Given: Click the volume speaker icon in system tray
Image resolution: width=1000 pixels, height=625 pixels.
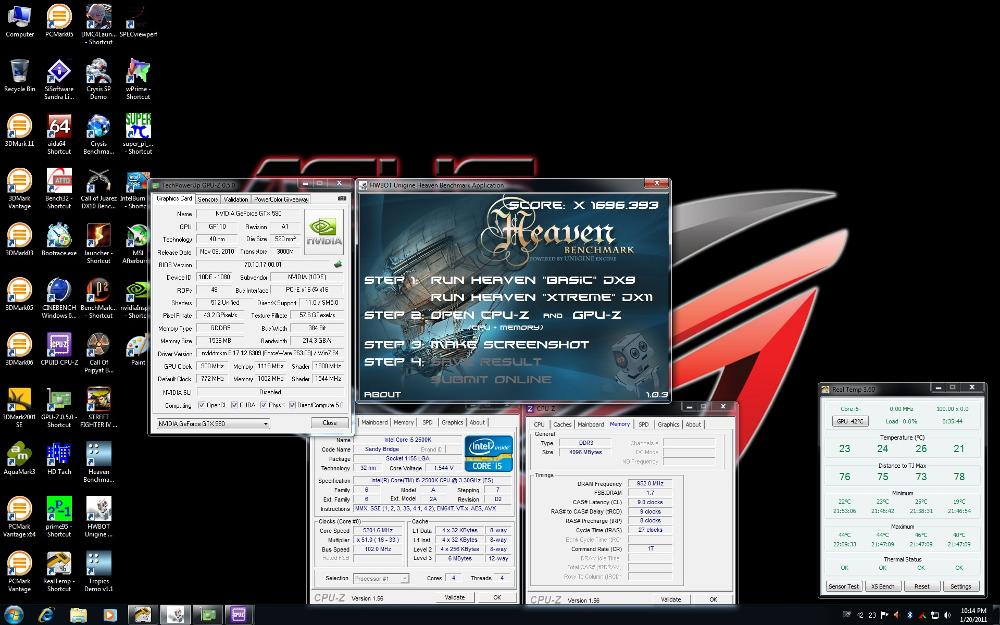Looking at the screenshot, I should (x=948, y=615).
